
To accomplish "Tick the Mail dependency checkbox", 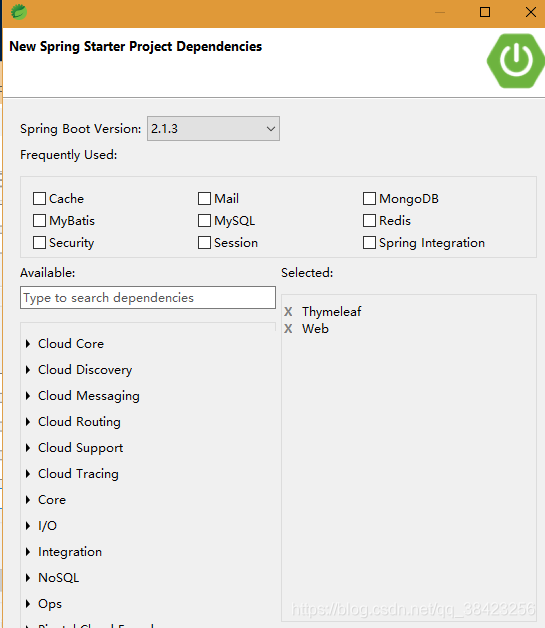I will point(204,199).
